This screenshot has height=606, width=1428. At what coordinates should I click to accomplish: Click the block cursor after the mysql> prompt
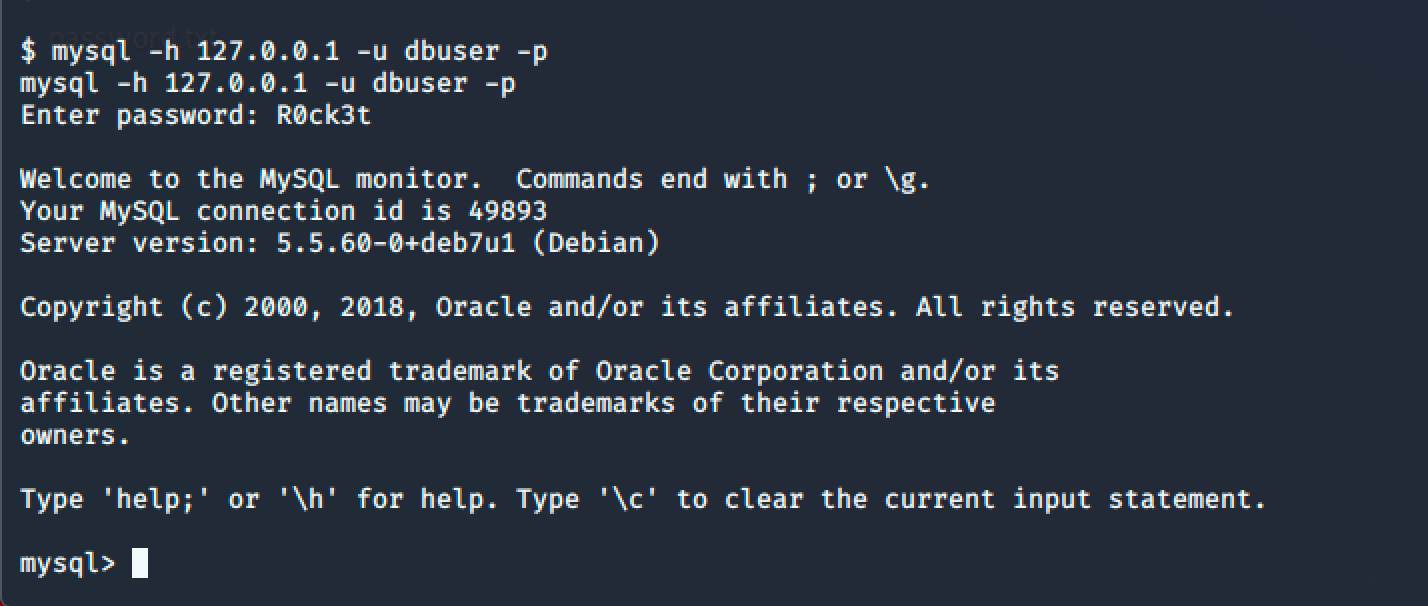tap(140, 563)
